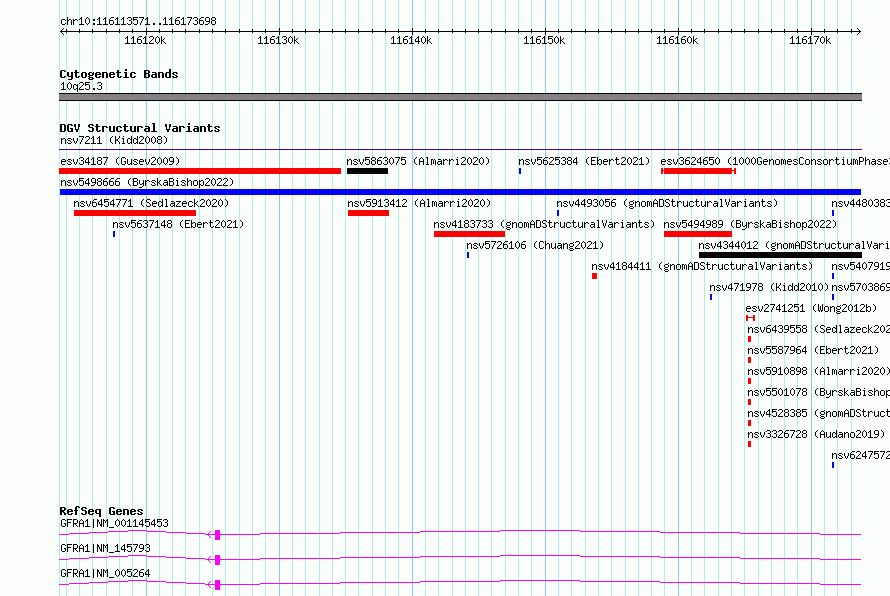Click the esv34187 (Gusev2009) red variant bar
The image size is (890, 596).
pos(200,171)
